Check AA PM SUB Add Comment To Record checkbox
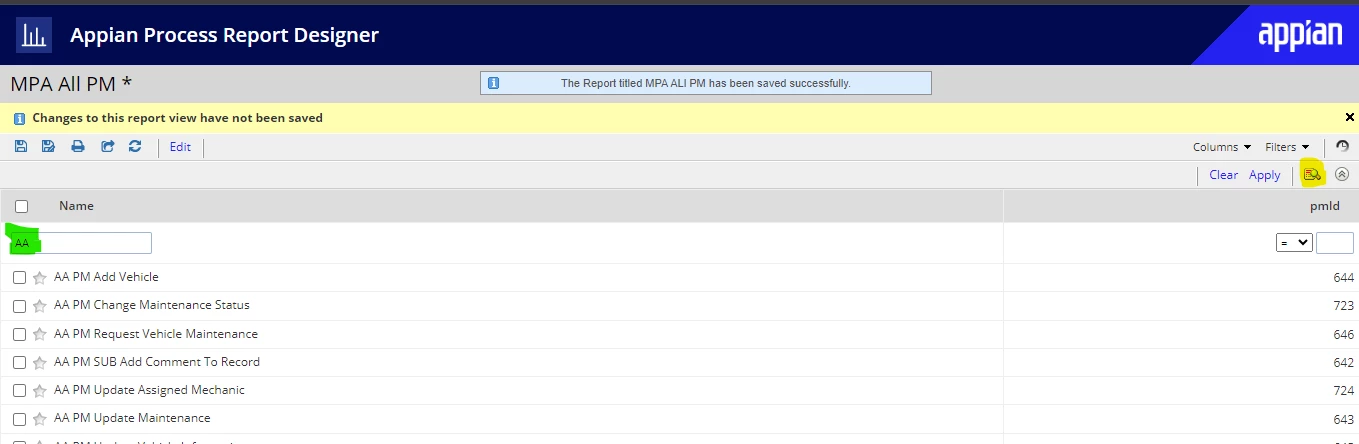 tap(19, 362)
